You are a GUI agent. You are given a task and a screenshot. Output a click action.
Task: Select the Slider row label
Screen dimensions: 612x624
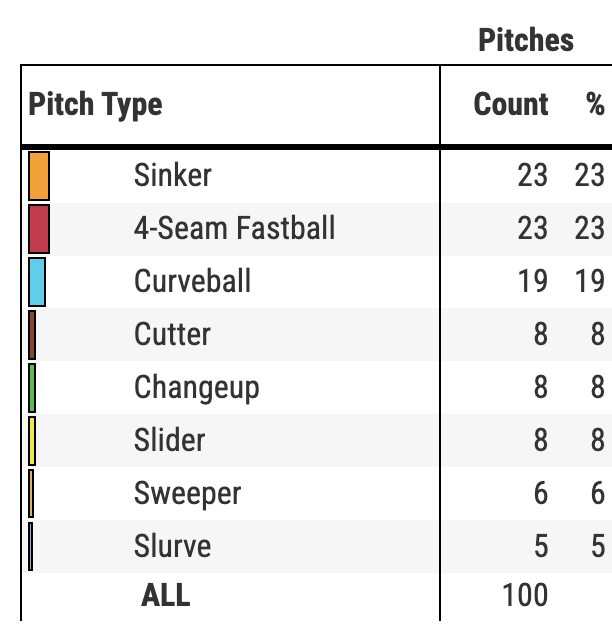point(169,440)
